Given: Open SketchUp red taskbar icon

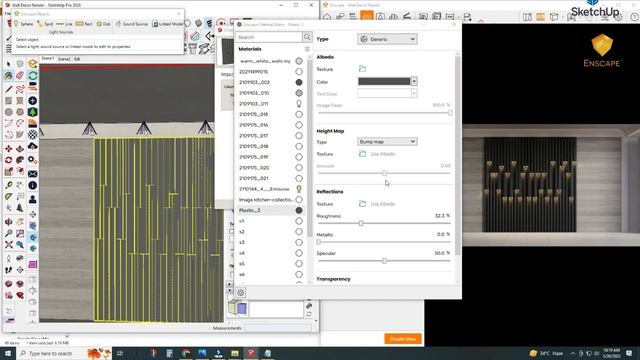Looking at the screenshot, I should click(251, 353).
